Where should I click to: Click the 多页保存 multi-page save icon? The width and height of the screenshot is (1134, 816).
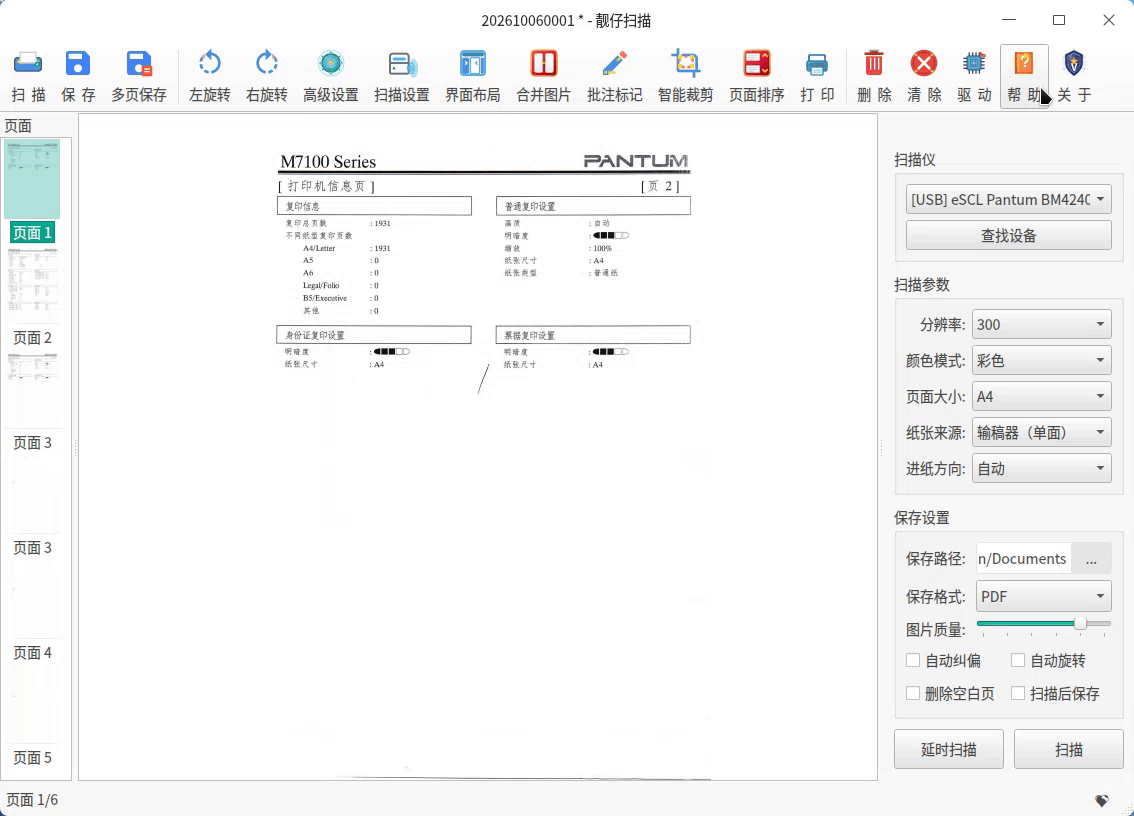(139, 76)
